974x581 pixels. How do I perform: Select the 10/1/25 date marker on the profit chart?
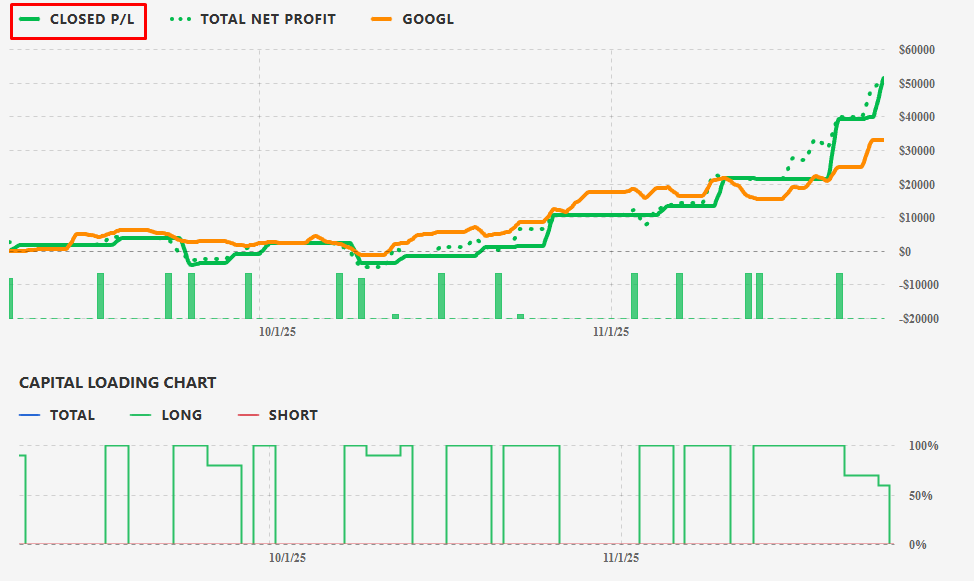(x=277, y=331)
